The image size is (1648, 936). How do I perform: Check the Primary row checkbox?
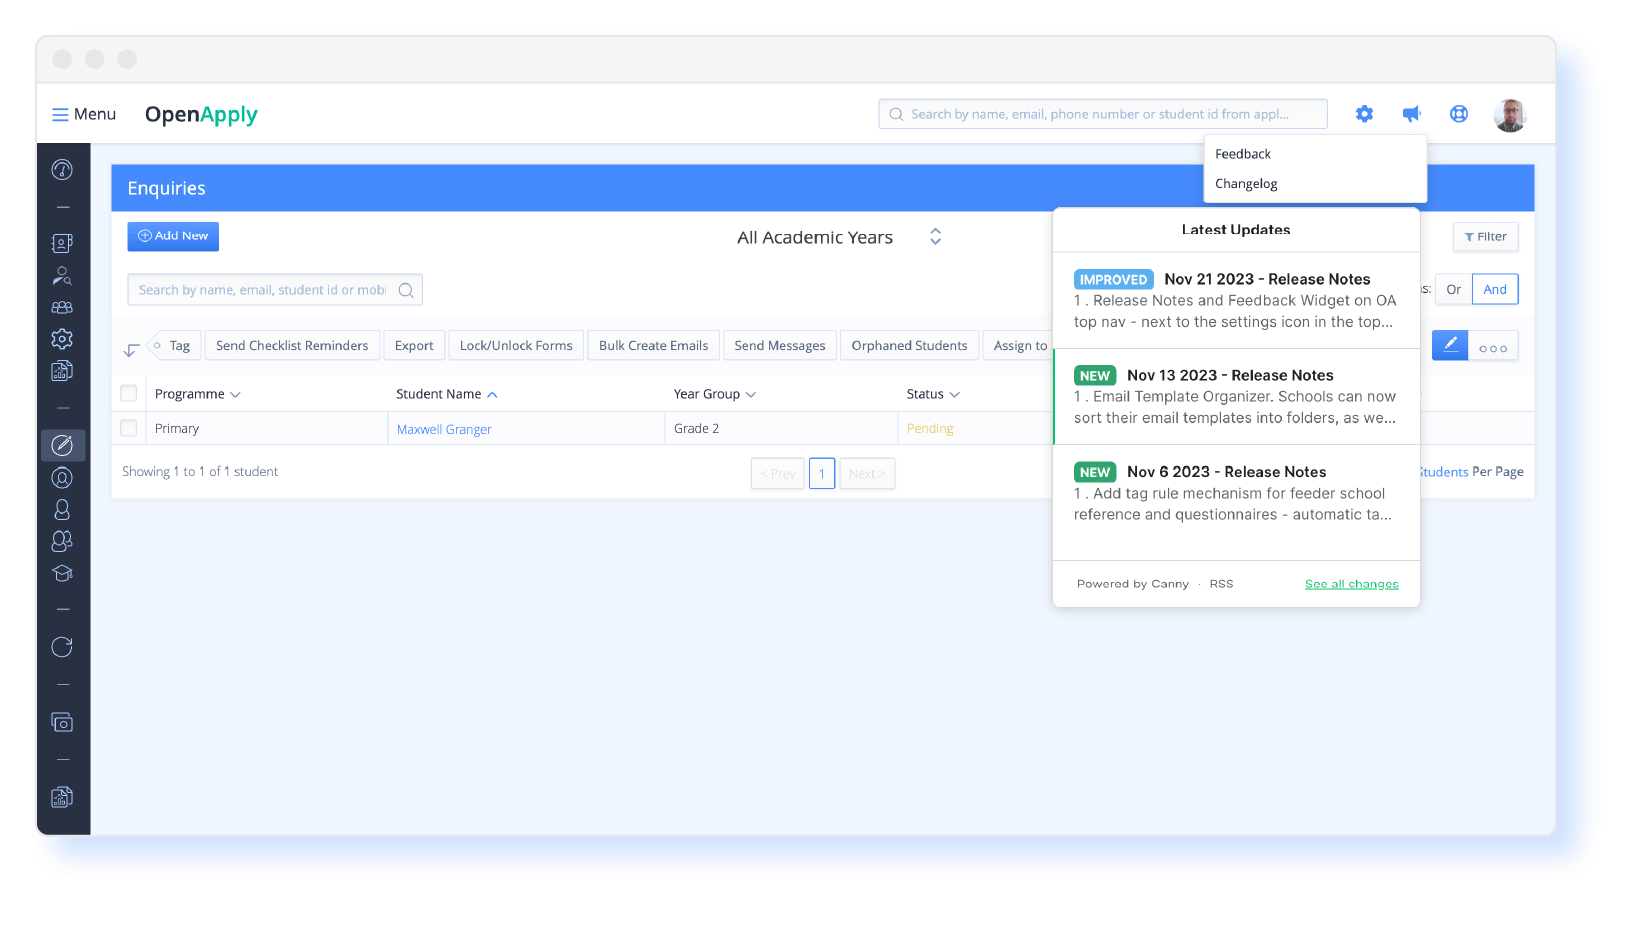pyautogui.click(x=129, y=428)
